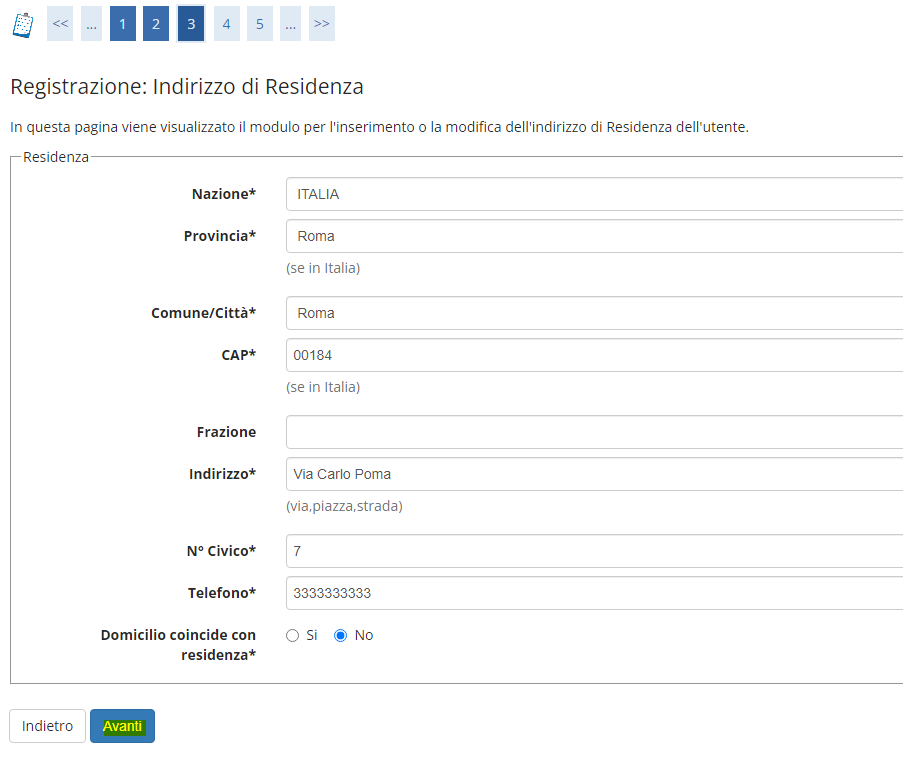Focus the Telefono input field

tap(594, 593)
